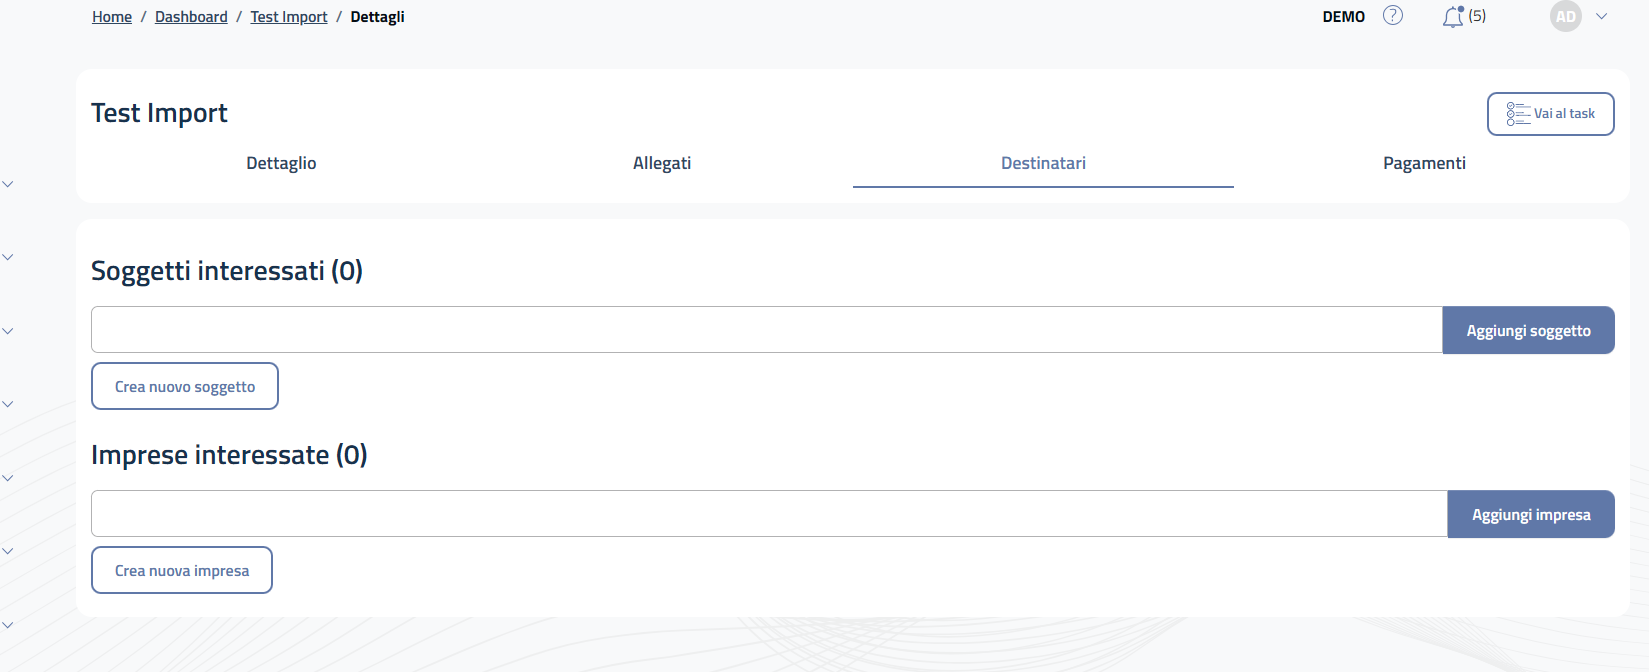
Task: Open the Allegati tab
Action: (x=662, y=163)
